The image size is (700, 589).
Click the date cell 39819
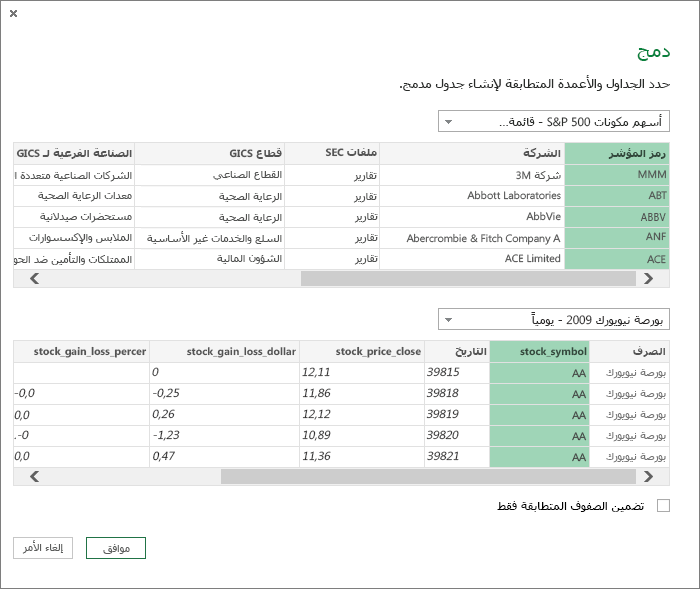click(457, 414)
